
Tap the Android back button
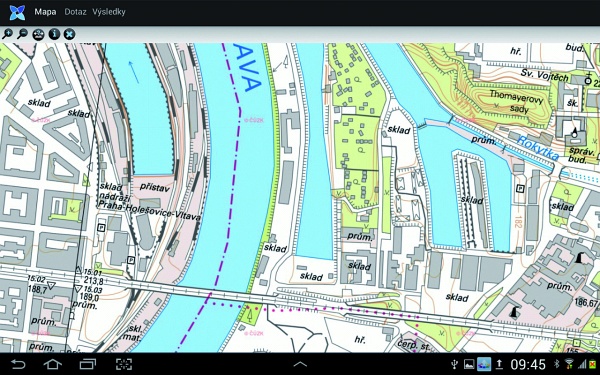click(18, 364)
